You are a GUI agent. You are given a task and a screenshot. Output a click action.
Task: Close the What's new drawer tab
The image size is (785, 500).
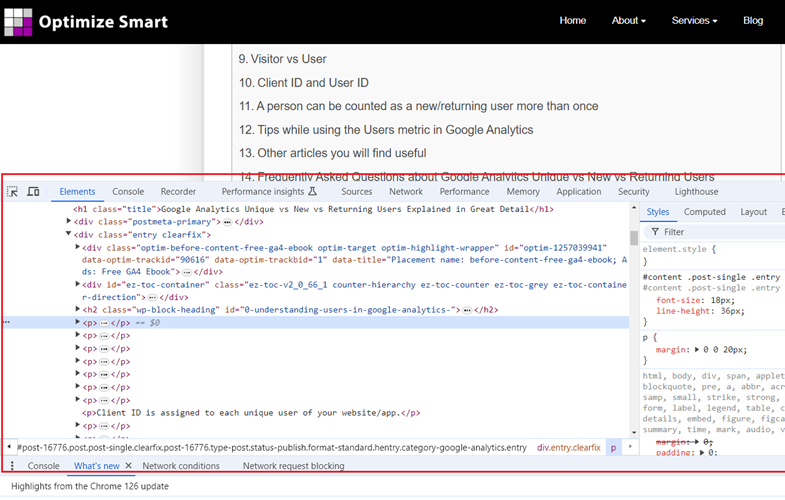pos(129,465)
